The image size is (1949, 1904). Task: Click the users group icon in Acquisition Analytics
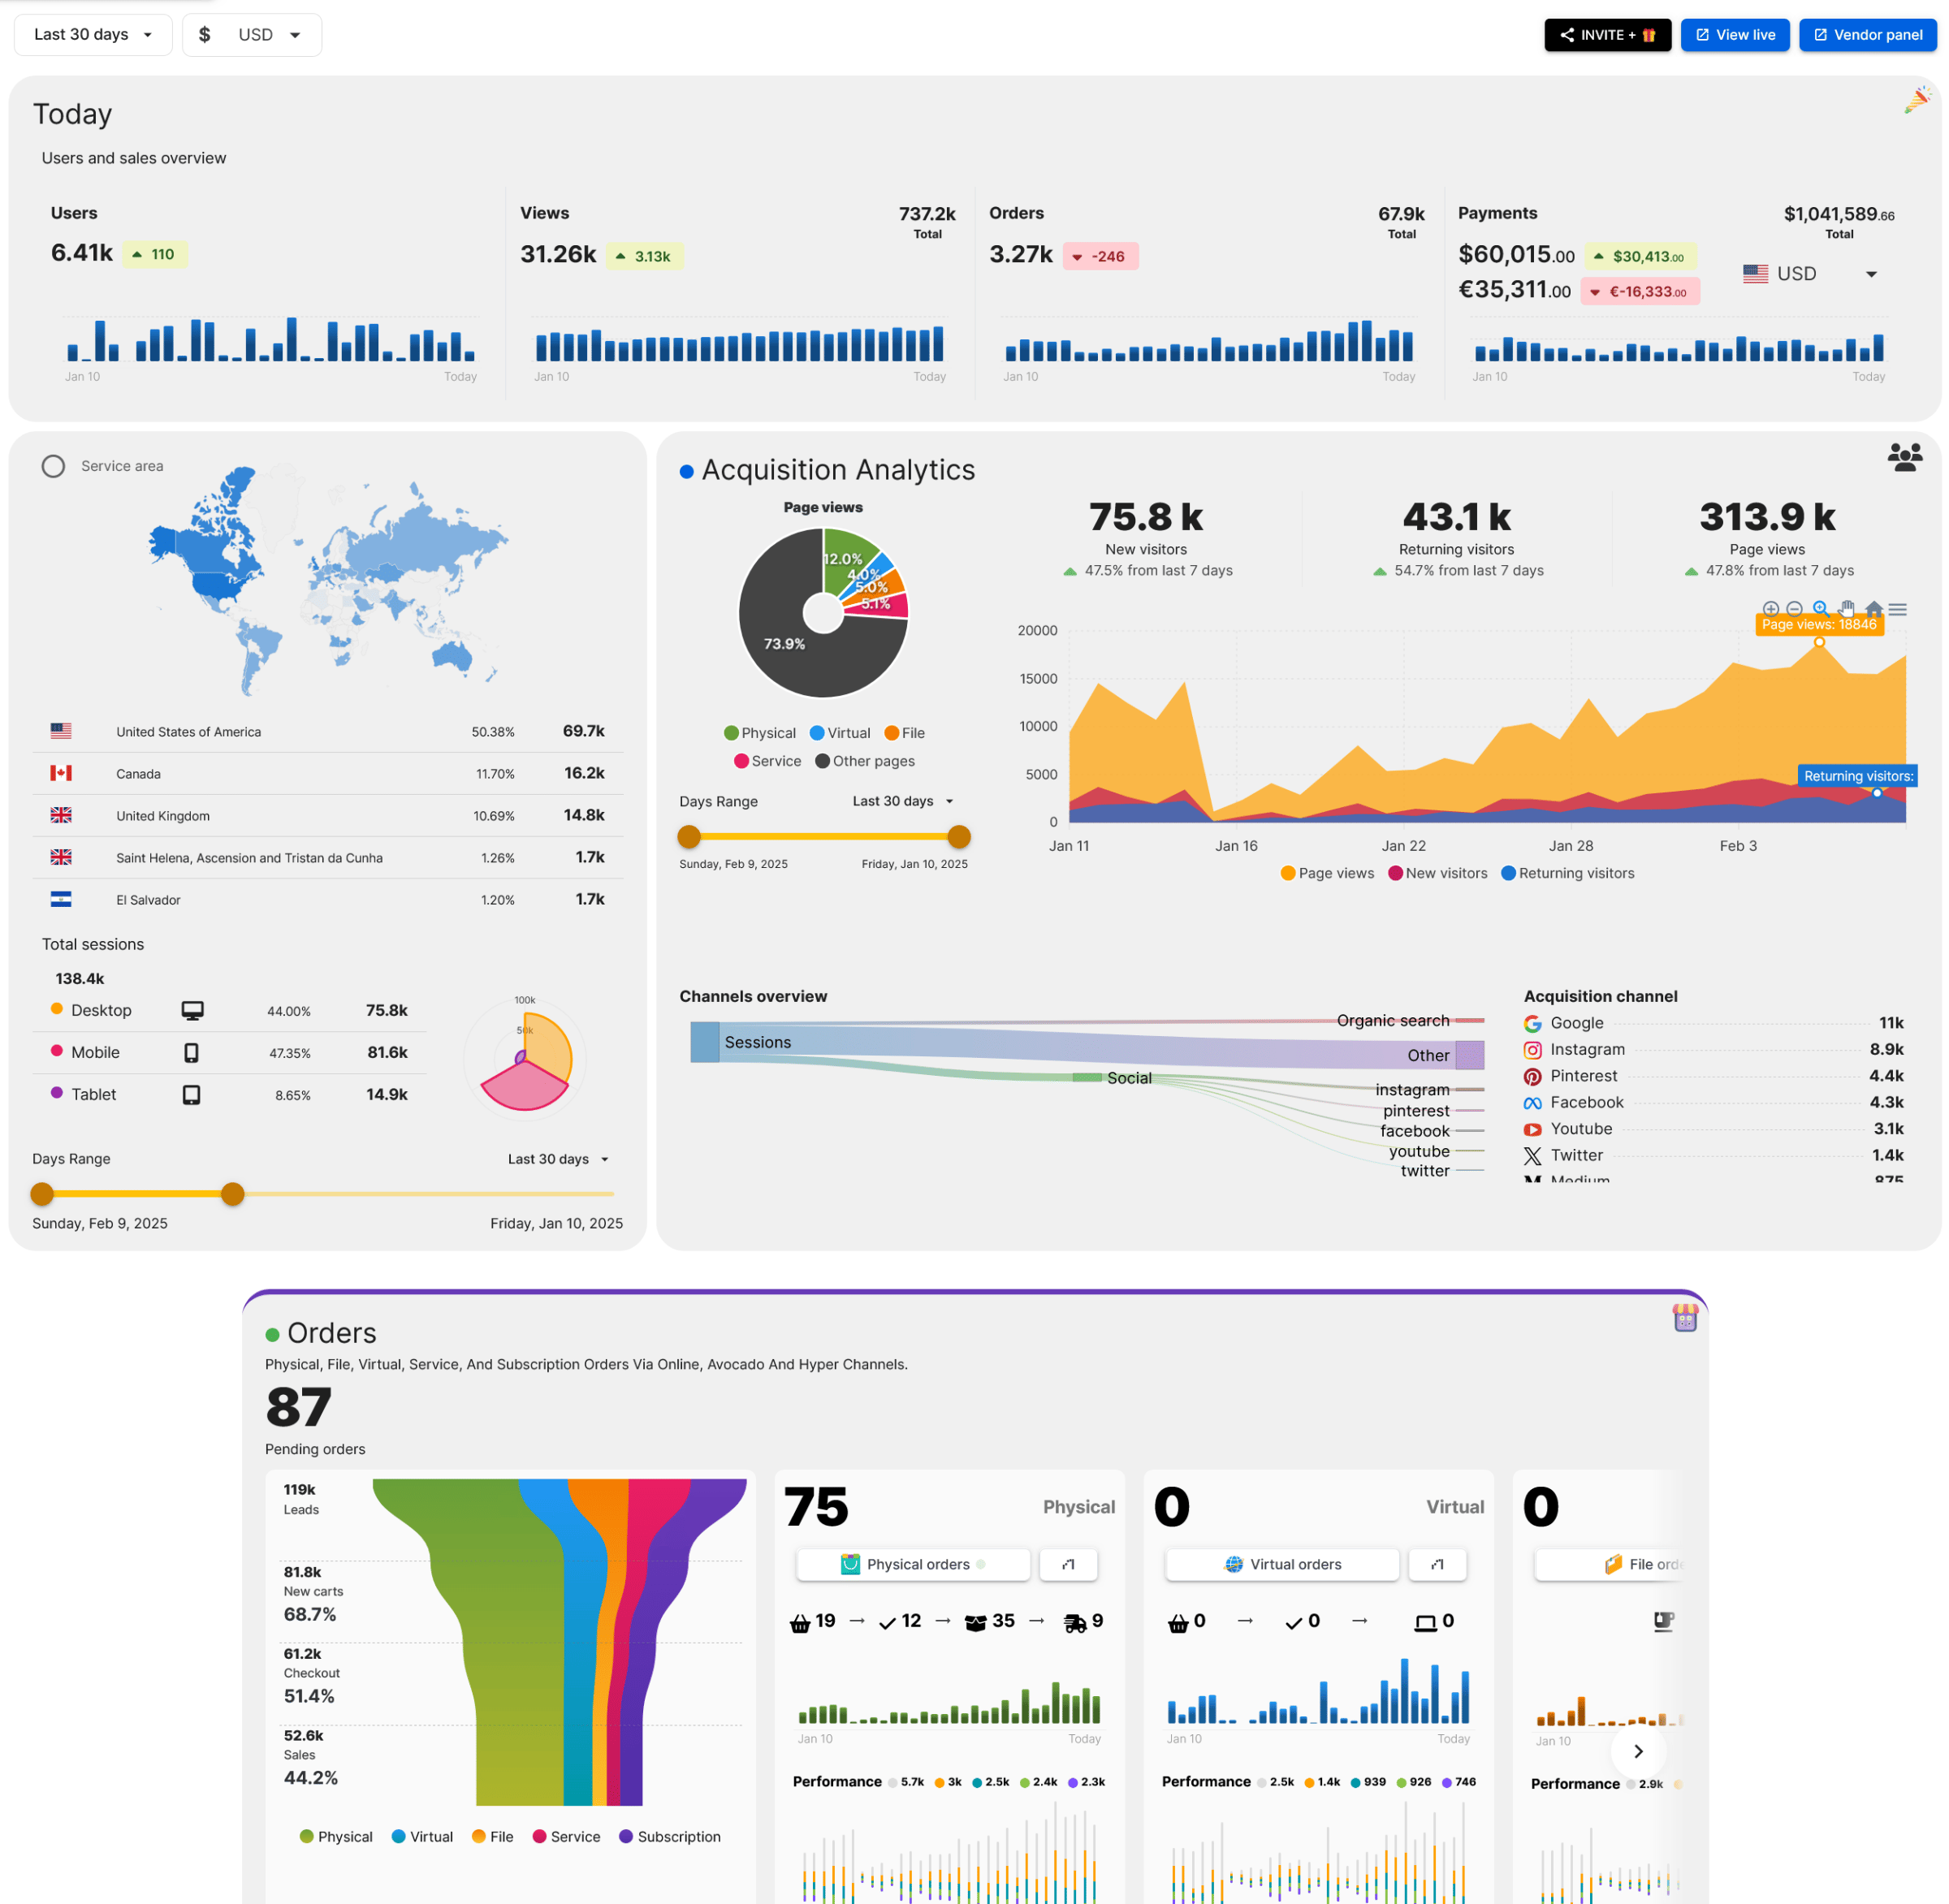[1904, 458]
